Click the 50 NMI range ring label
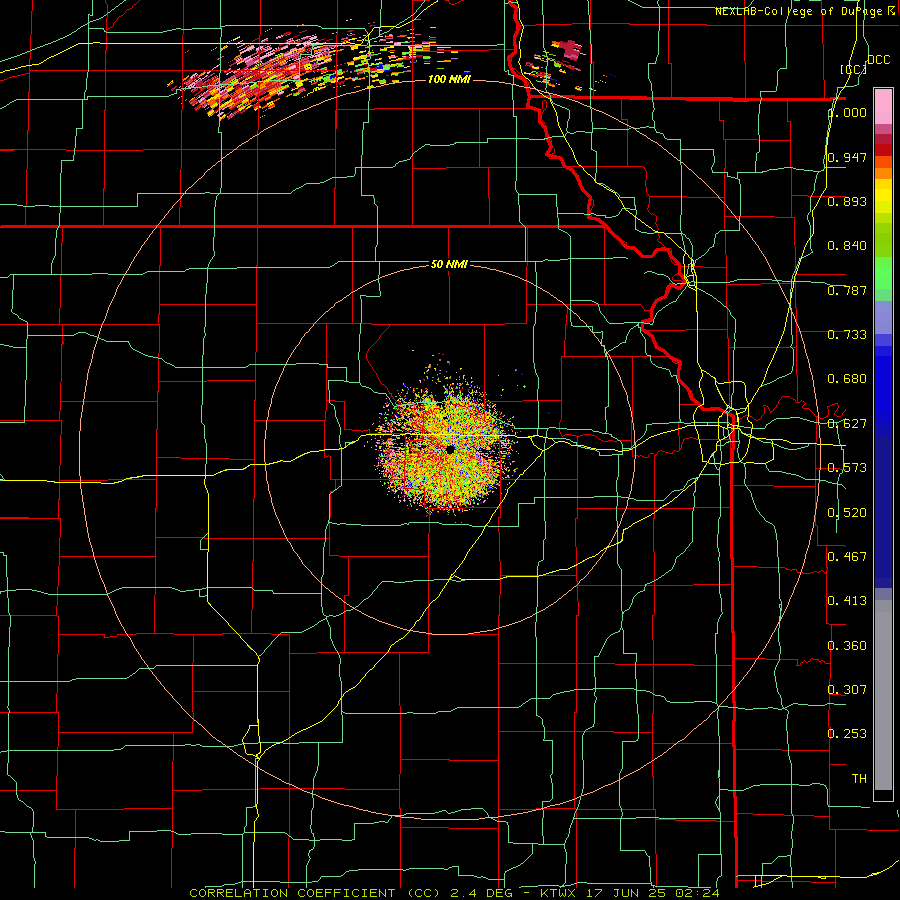Image resolution: width=900 pixels, height=900 pixels. 449,264
